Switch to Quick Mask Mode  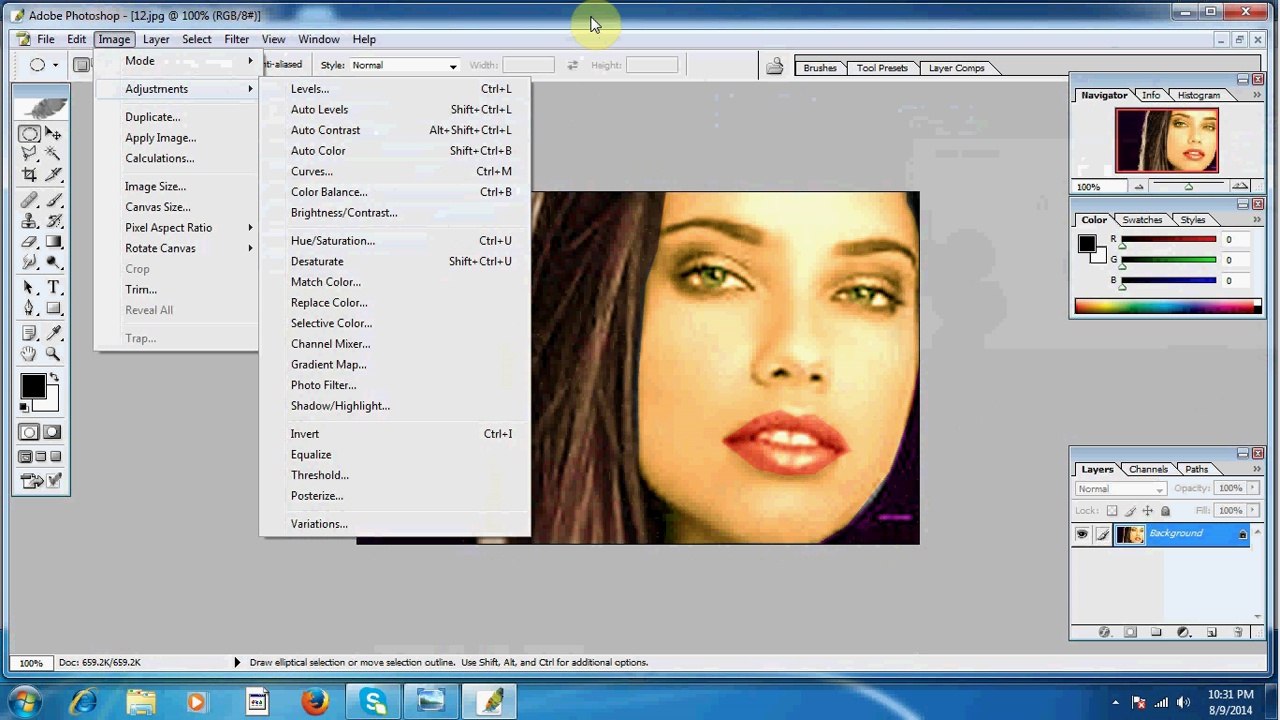coord(53,432)
